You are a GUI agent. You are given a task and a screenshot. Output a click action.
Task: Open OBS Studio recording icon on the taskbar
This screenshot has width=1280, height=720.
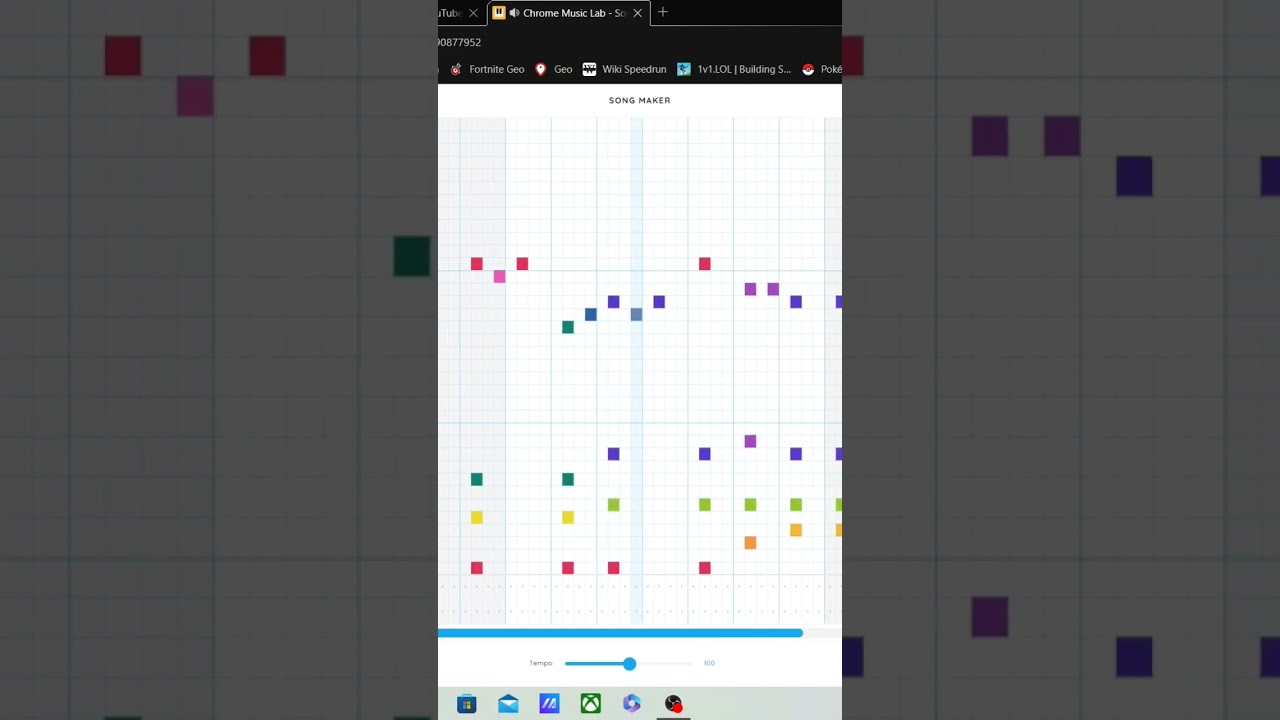coord(673,704)
